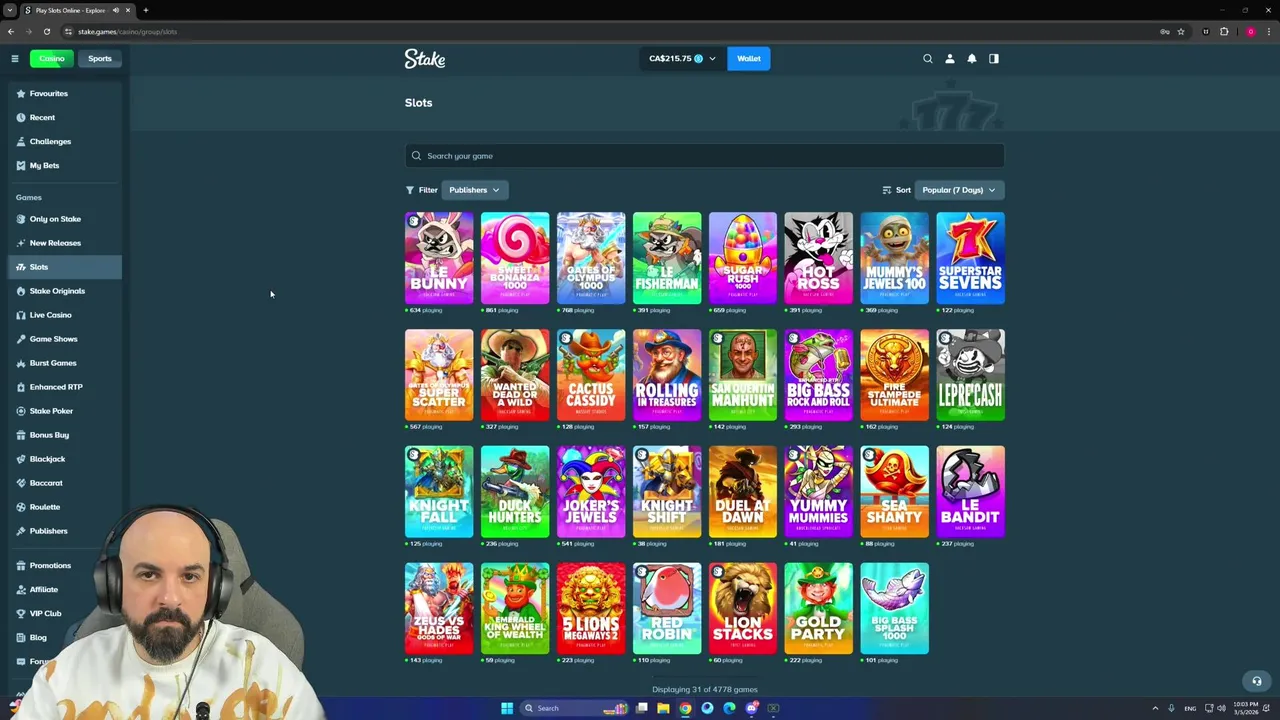1280x720 pixels.
Task: Open the notifications bell icon
Action: tap(972, 59)
